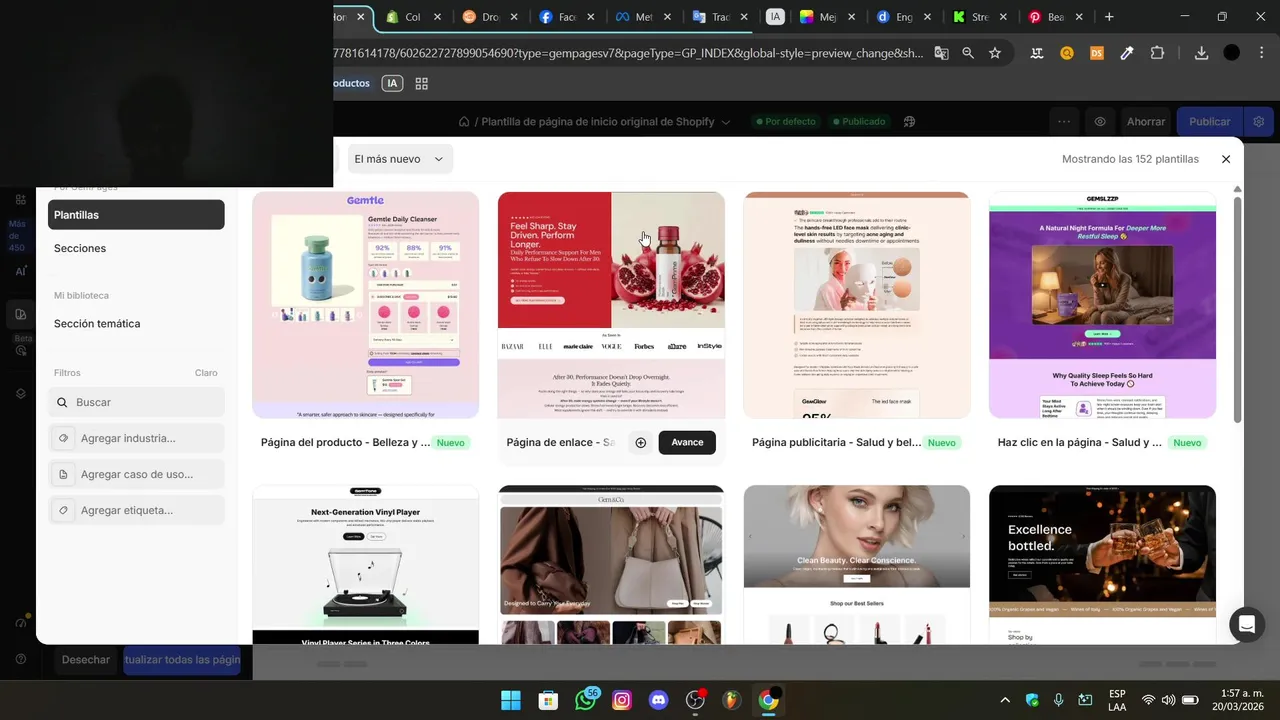
Task: Switch to the Pinterest 'Bea' tab
Action: 1055,17
